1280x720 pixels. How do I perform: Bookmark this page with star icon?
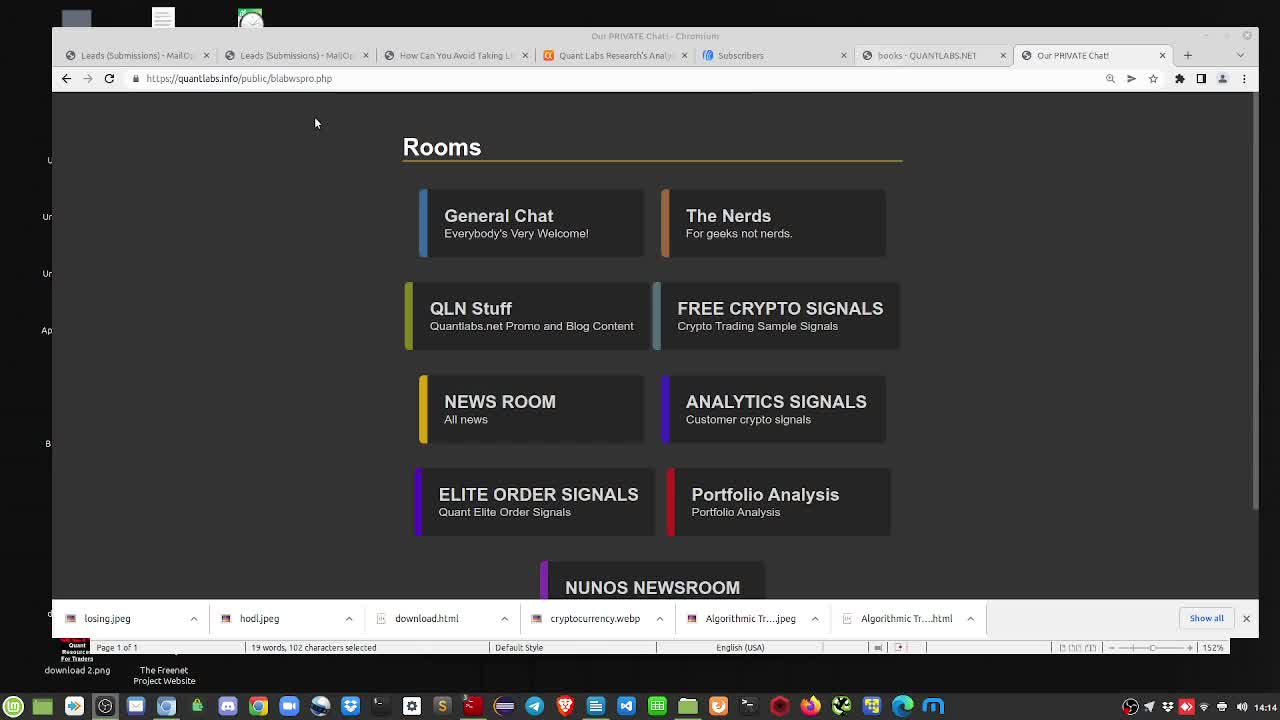point(1153,78)
